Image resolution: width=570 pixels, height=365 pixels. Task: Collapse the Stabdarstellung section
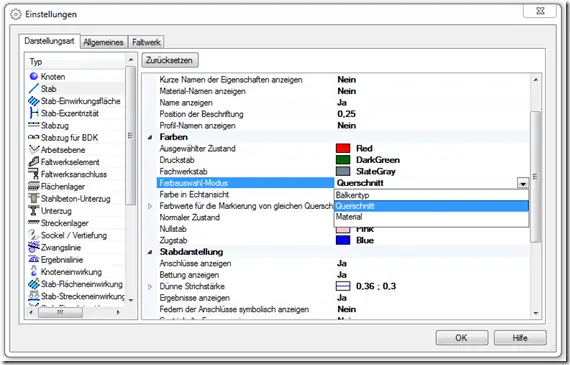click(x=150, y=252)
